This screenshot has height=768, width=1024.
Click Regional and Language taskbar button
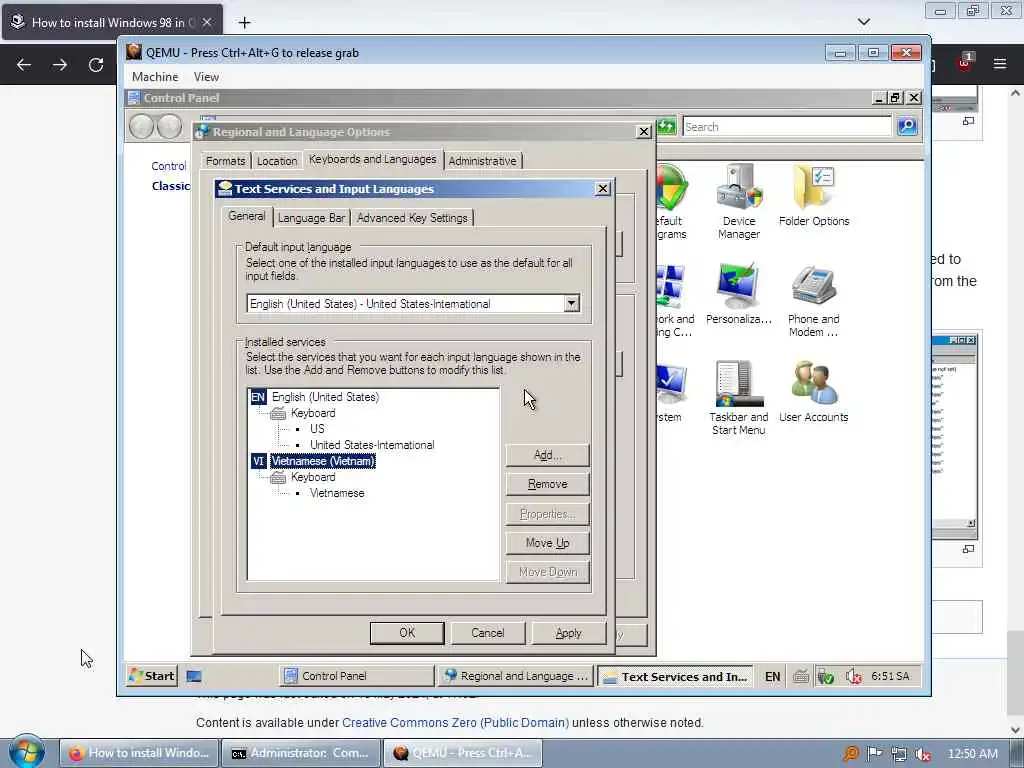click(516, 676)
